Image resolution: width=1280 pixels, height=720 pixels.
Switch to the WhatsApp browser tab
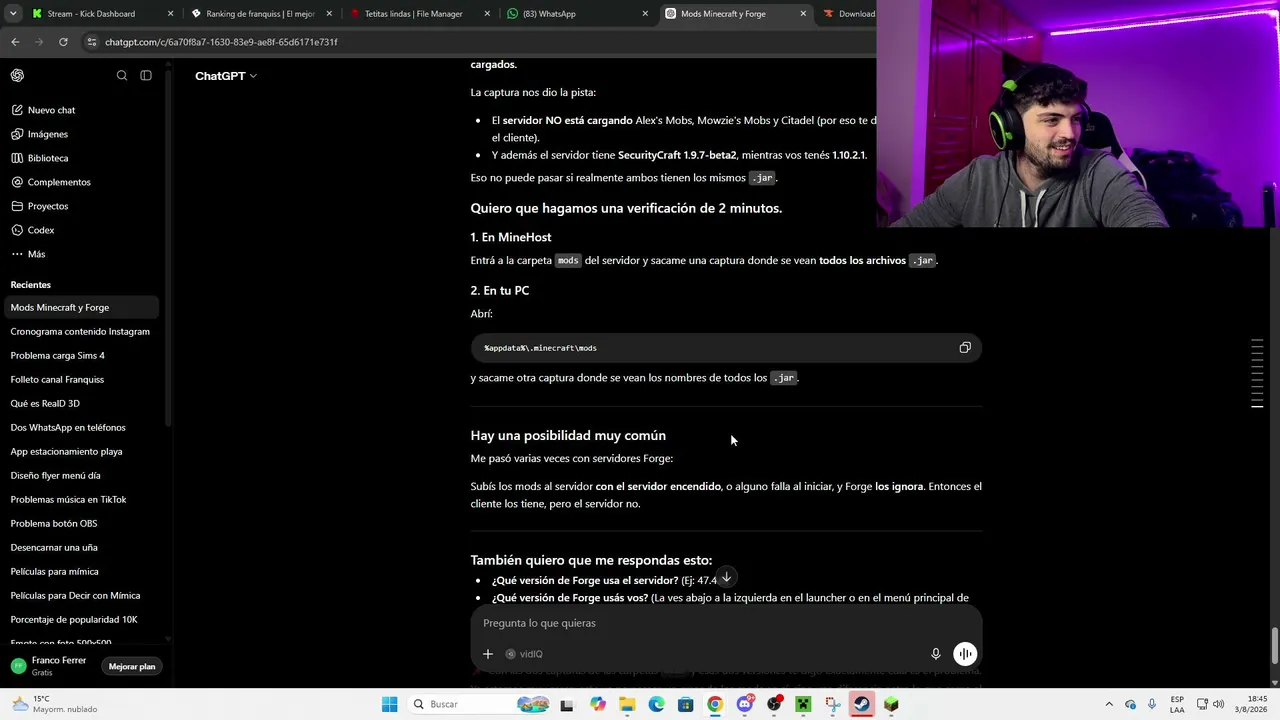tap(576, 14)
